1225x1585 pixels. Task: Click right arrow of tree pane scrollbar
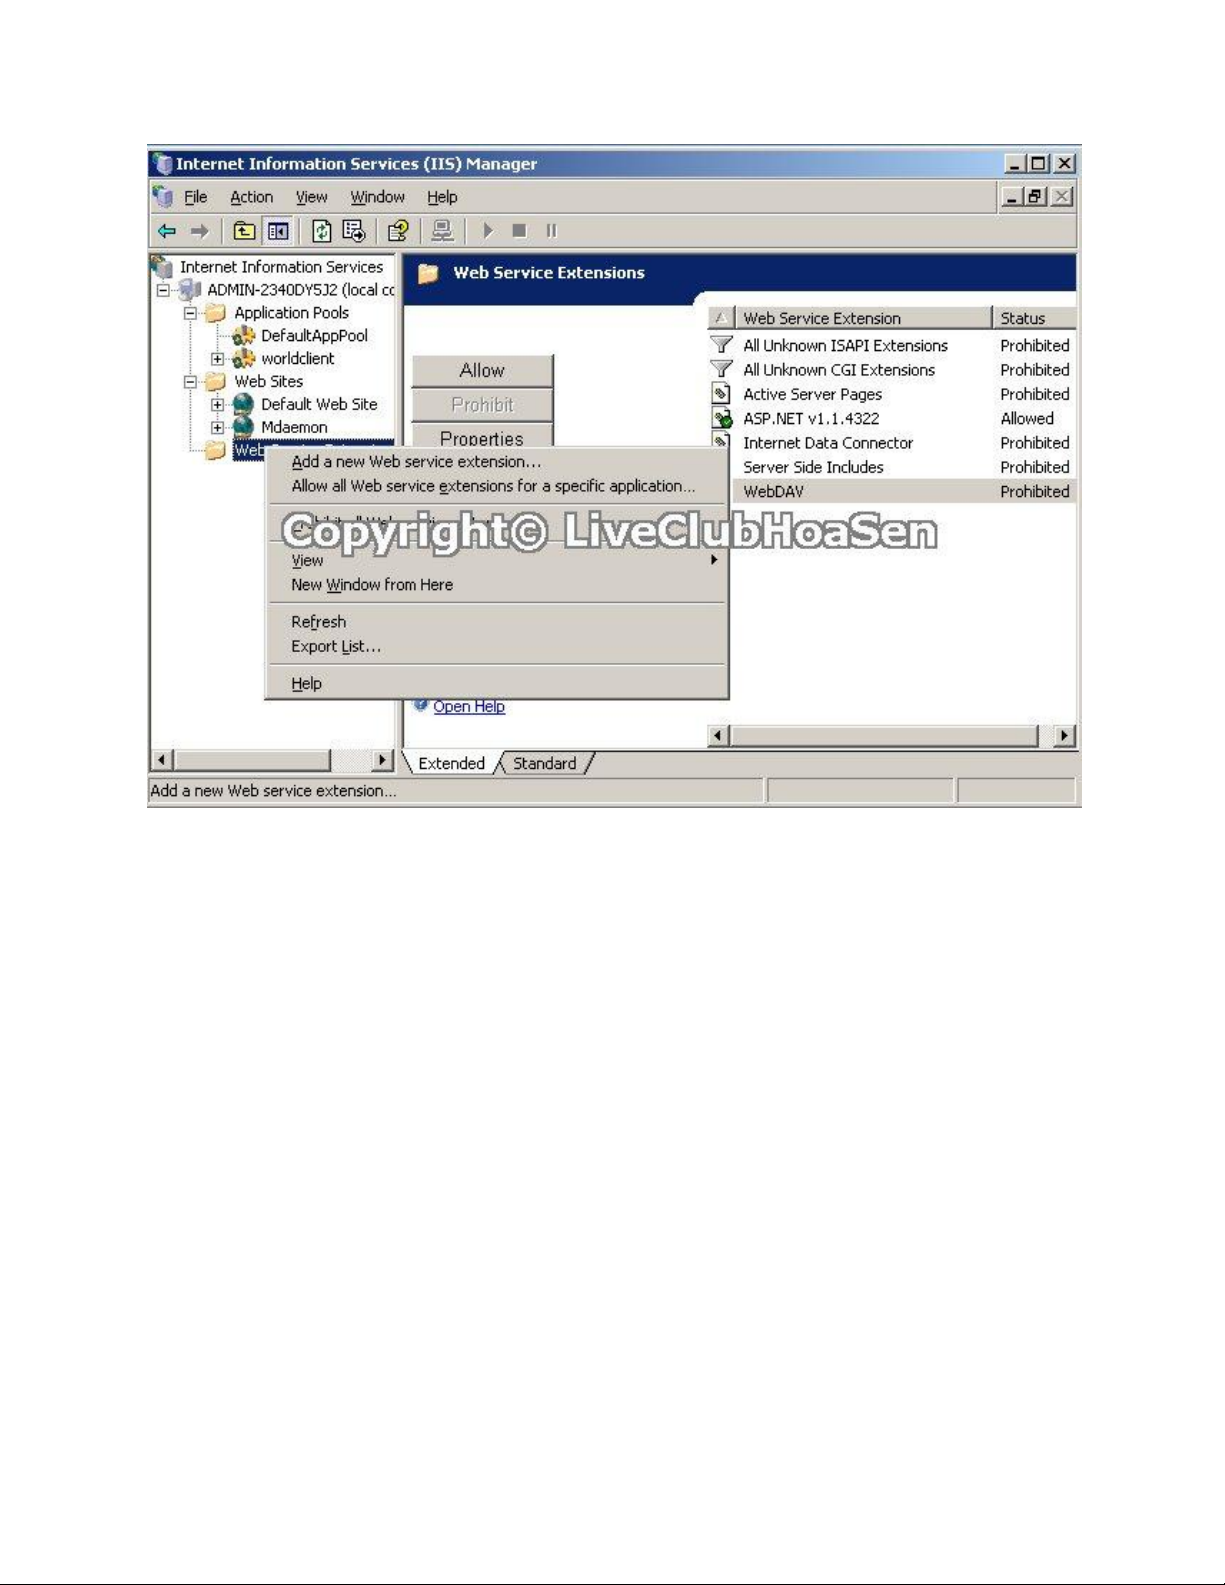pos(382,761)
